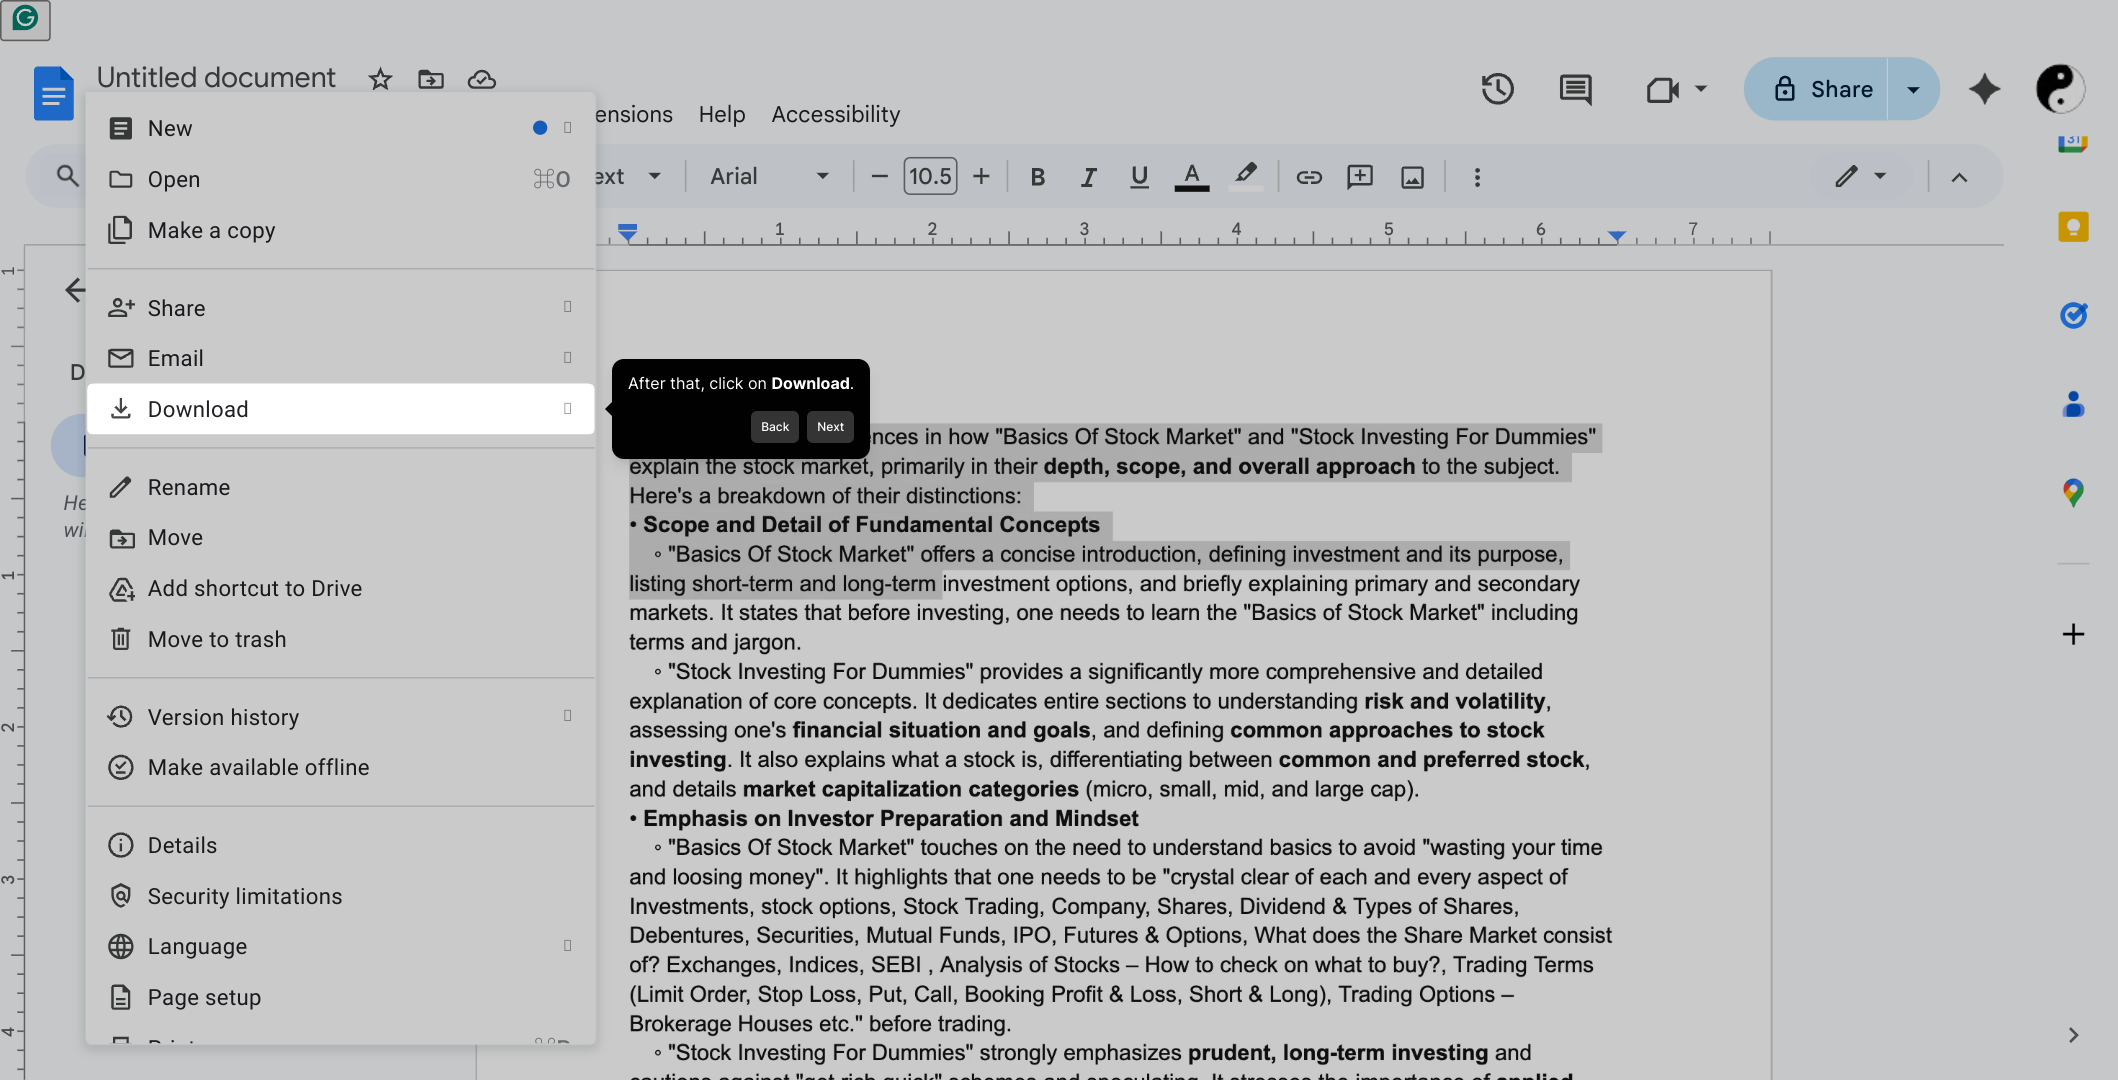Open the Gemini sparkle icon

click(1984, 89)
